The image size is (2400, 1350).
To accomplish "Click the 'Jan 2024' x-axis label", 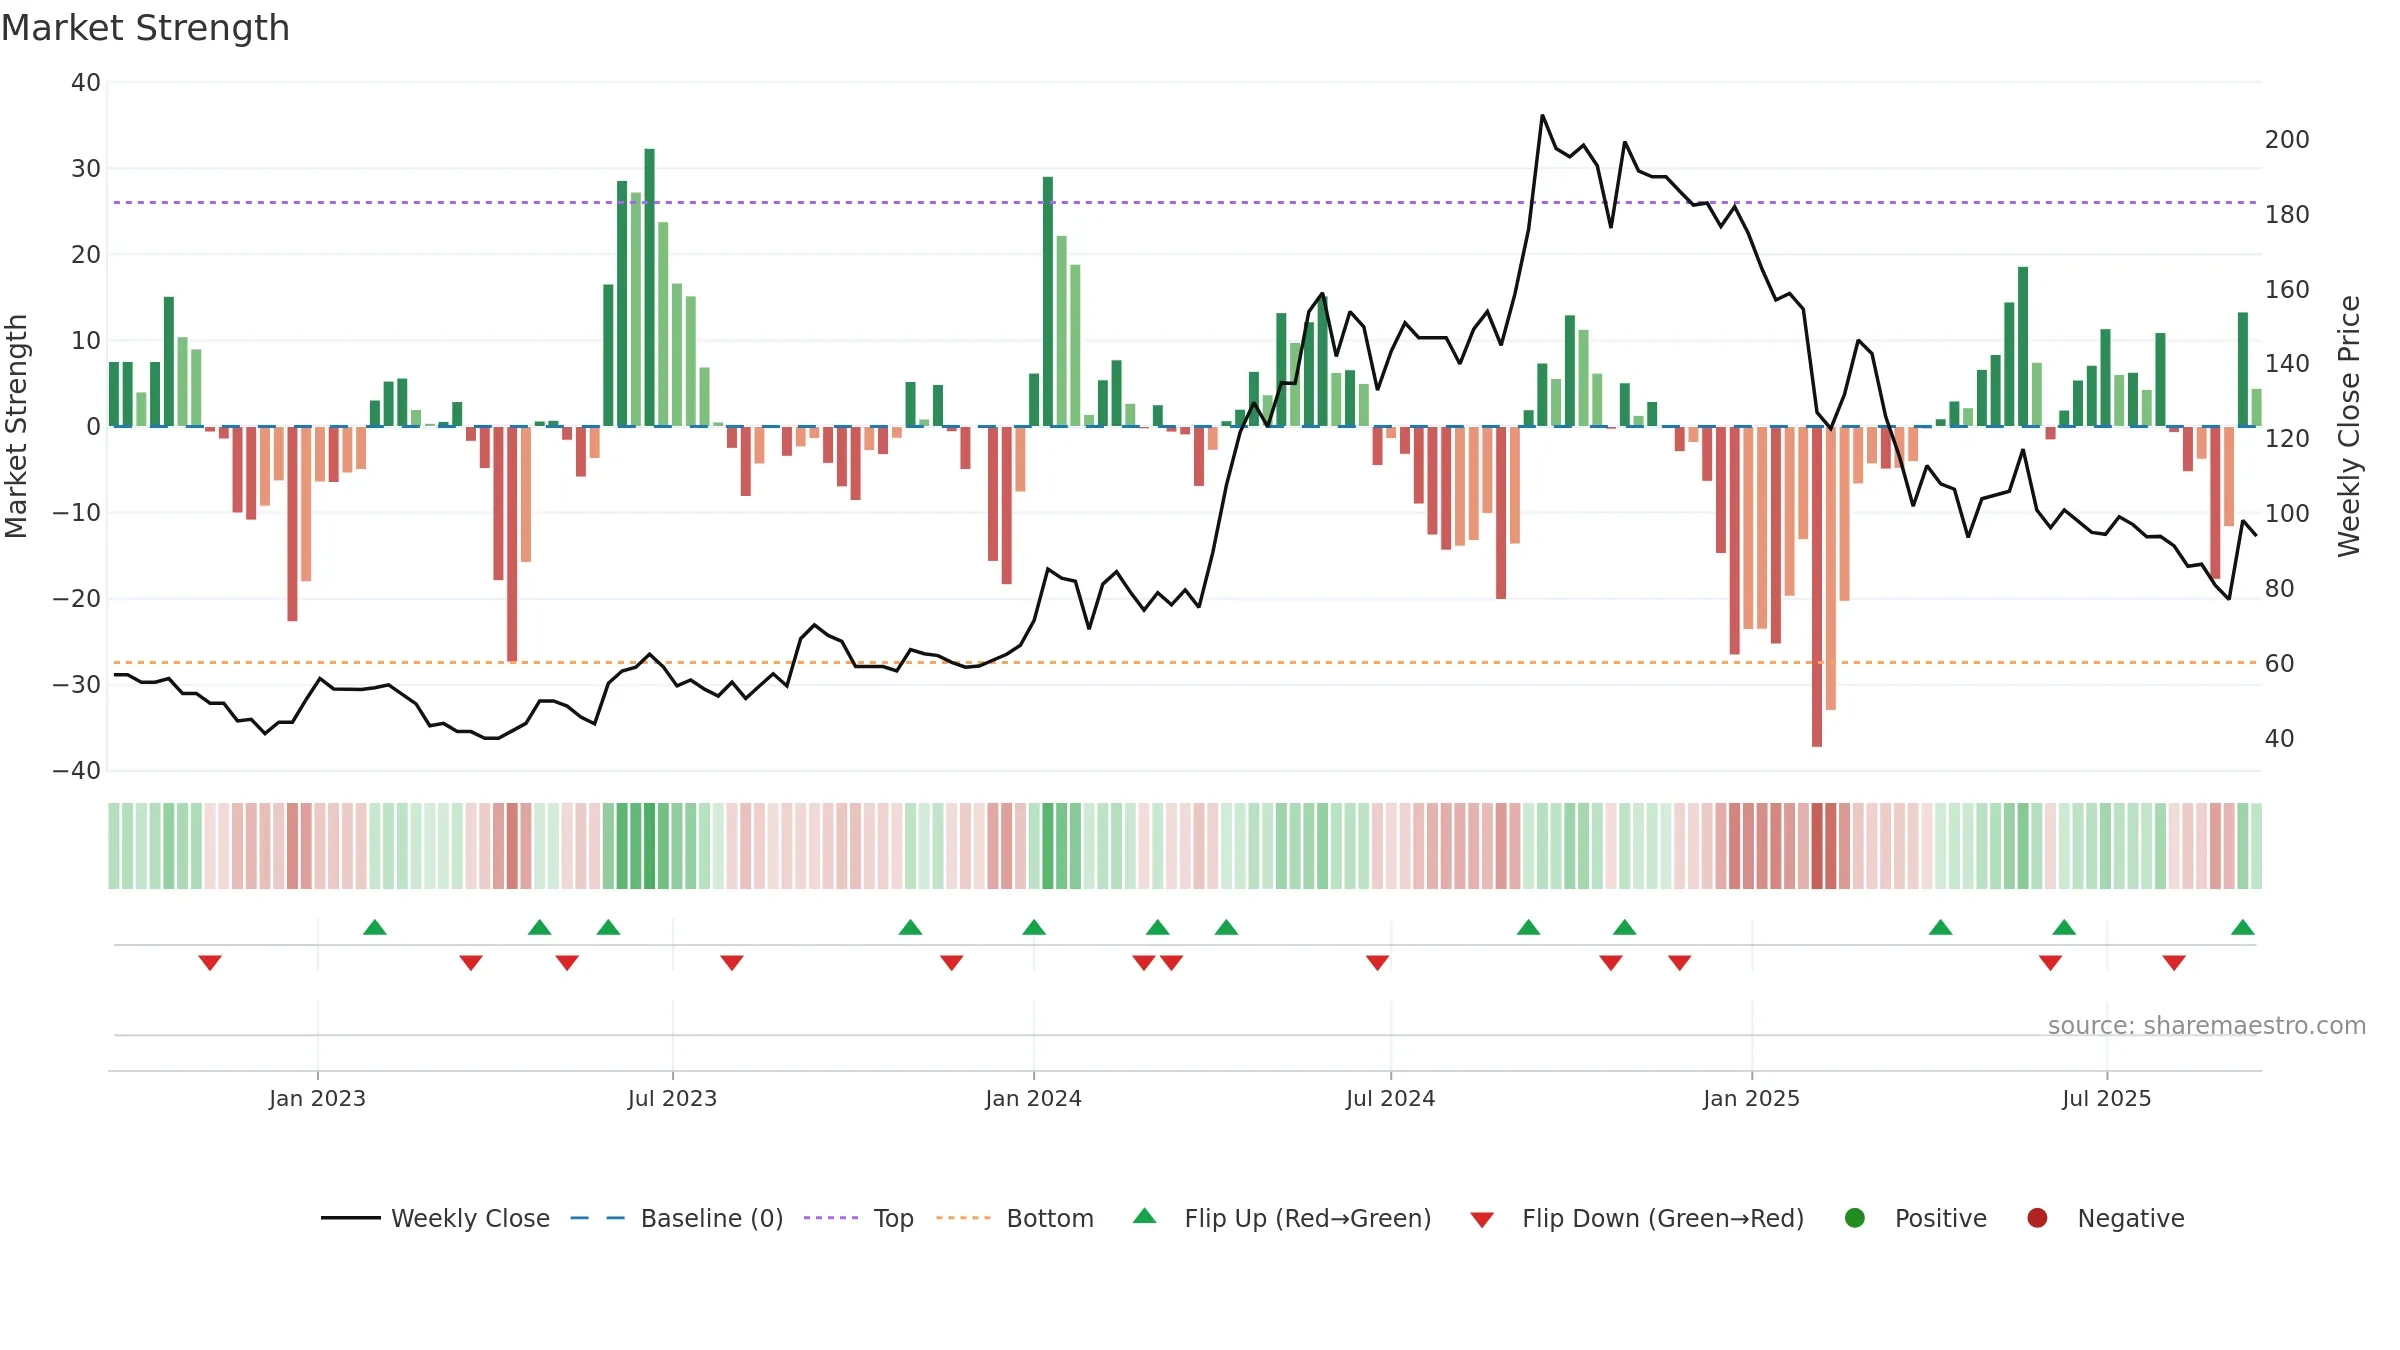I will (x=1033, y=1098).
